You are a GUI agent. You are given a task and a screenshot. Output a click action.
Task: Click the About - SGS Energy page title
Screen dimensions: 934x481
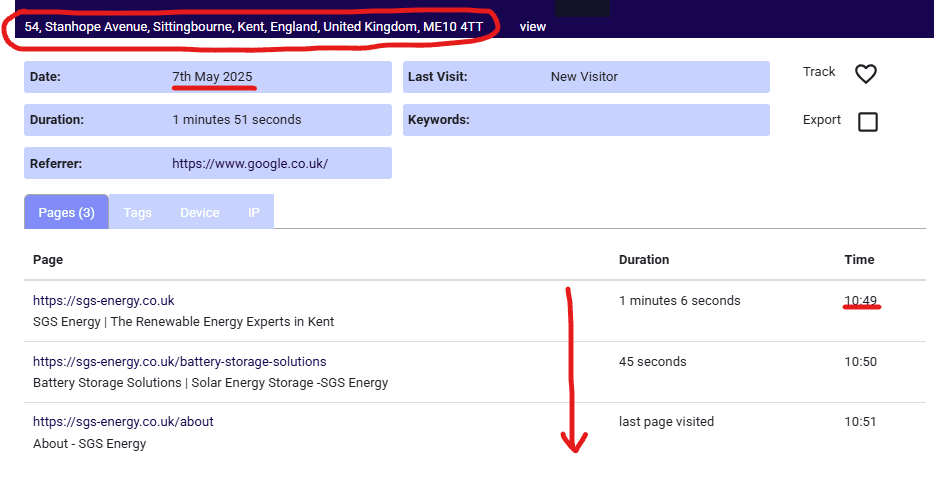89,443
